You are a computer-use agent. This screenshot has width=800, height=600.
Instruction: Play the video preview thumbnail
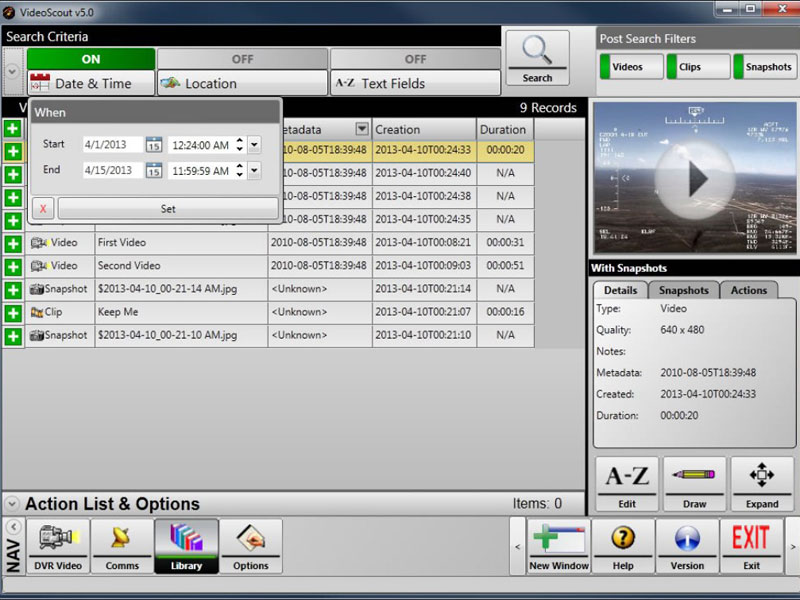coord(696,179)
